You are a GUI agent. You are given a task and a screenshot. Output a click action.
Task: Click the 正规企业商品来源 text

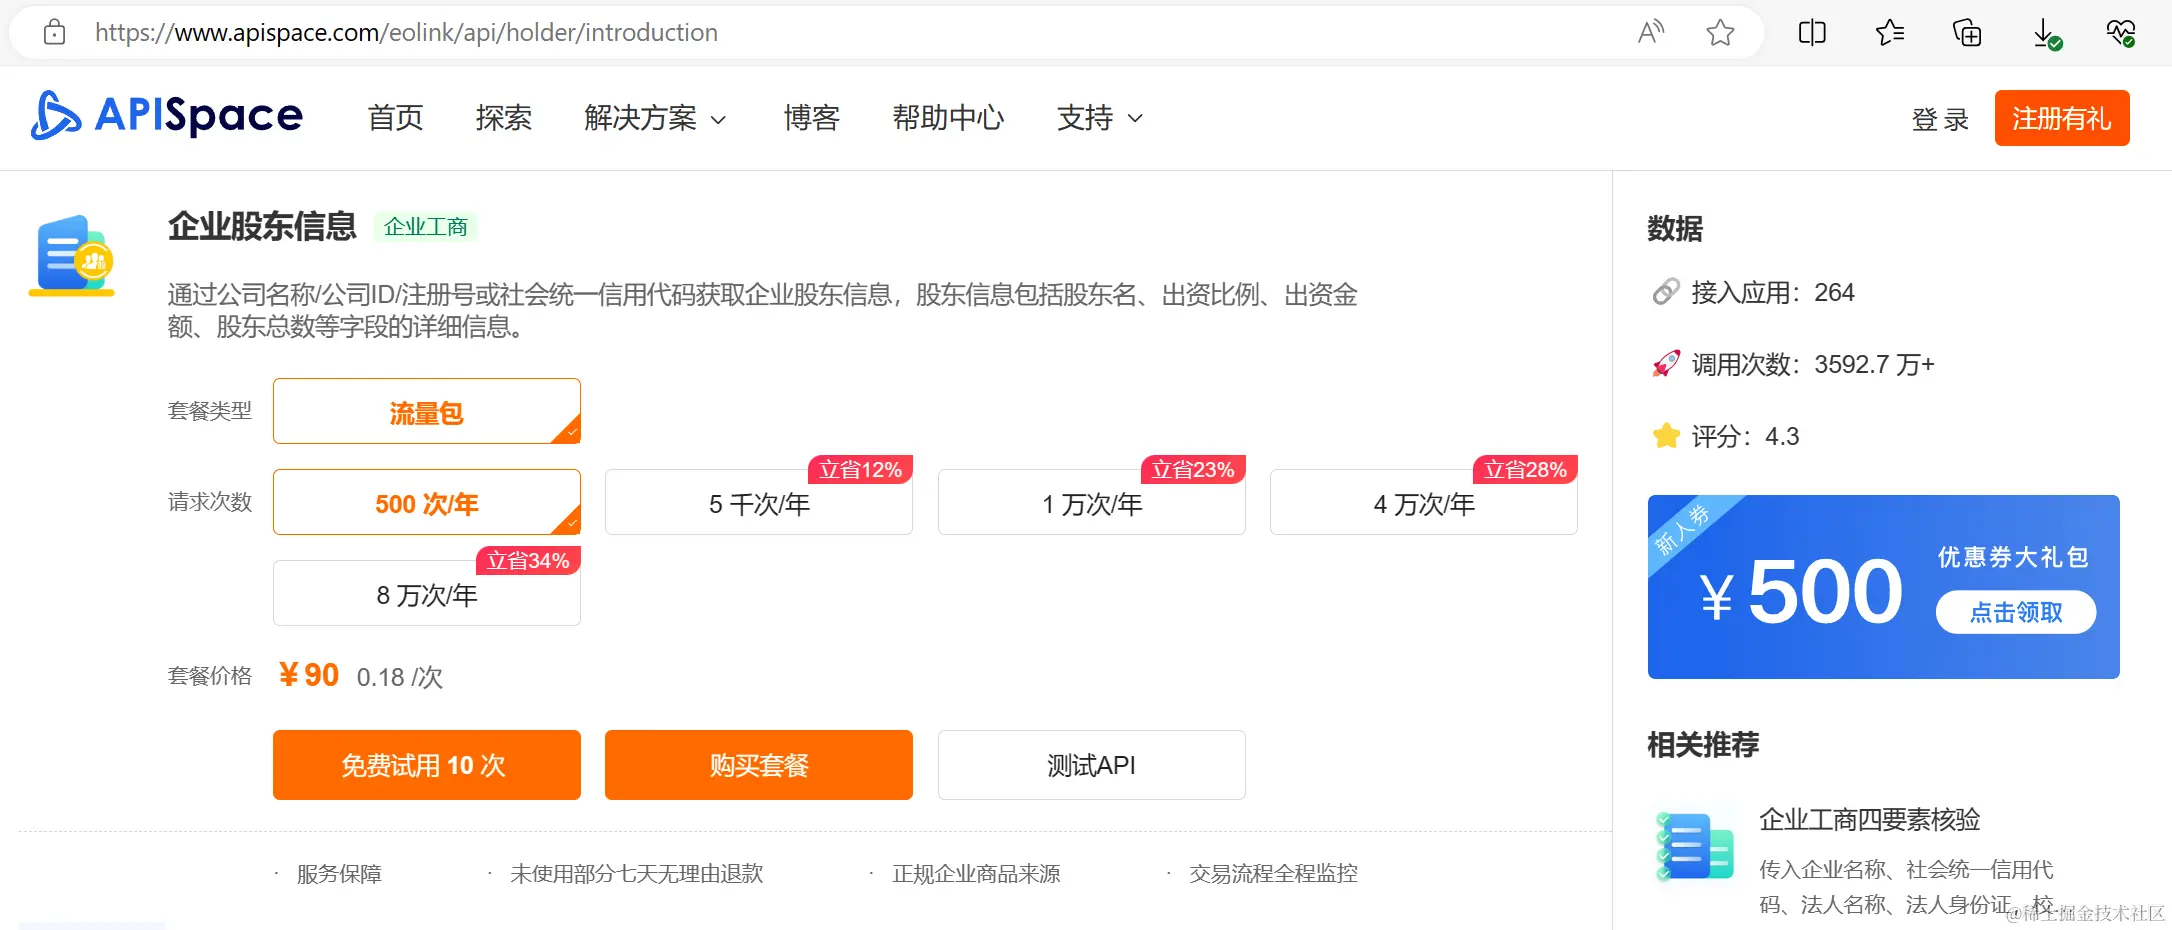click(976, 874)
